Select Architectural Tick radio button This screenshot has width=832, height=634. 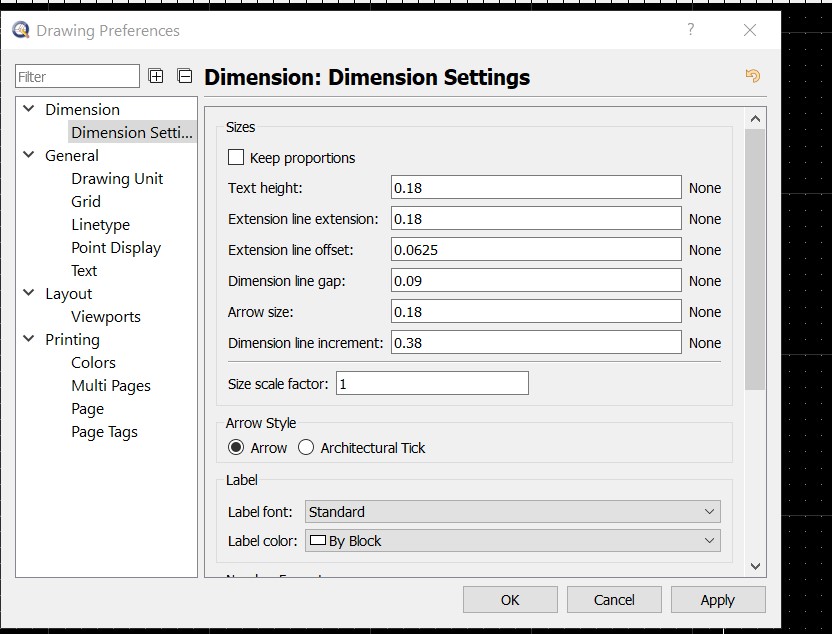306,447
